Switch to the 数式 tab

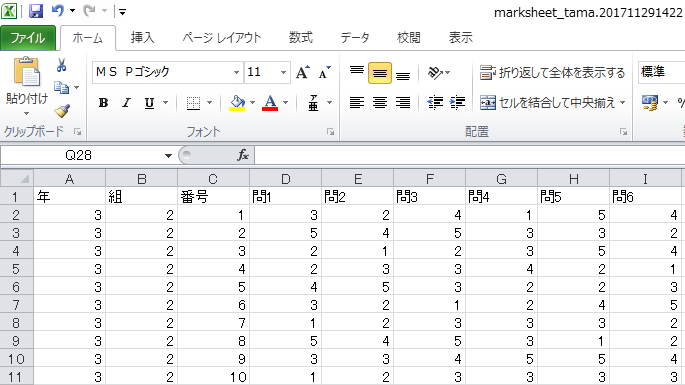pos(301,38)
